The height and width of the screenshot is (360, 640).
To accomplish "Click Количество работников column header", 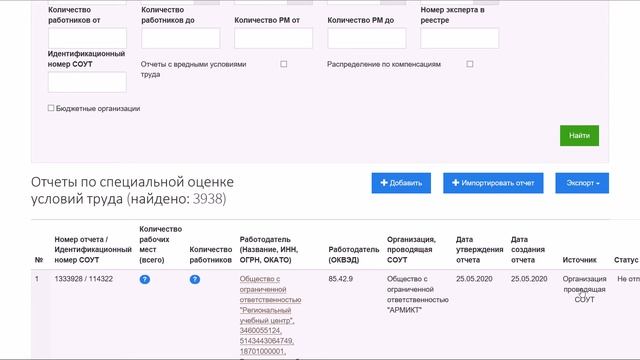I will (211, 255).
